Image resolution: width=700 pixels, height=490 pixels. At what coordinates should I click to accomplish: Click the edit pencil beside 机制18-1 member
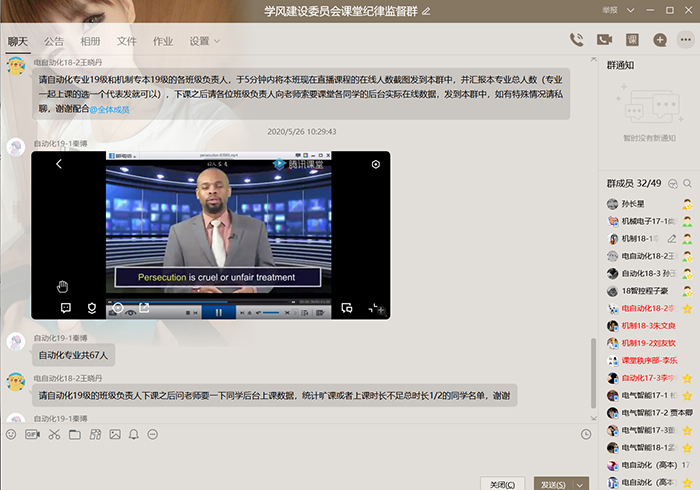671,239
